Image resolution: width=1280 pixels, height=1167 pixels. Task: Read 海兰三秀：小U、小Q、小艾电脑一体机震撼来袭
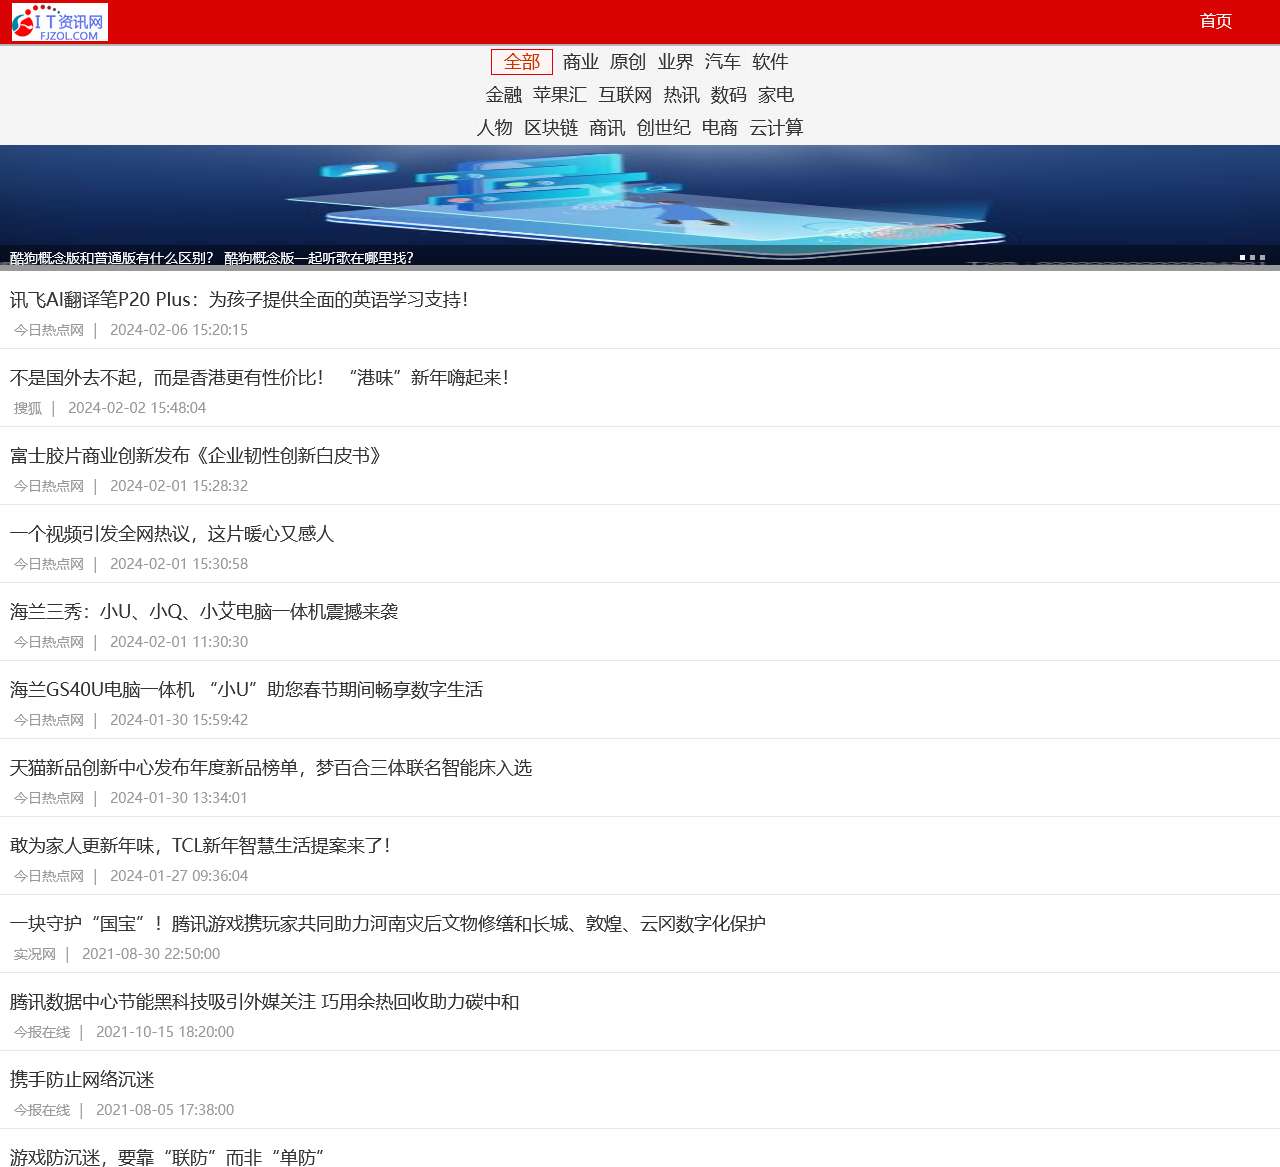pos(204,612)
